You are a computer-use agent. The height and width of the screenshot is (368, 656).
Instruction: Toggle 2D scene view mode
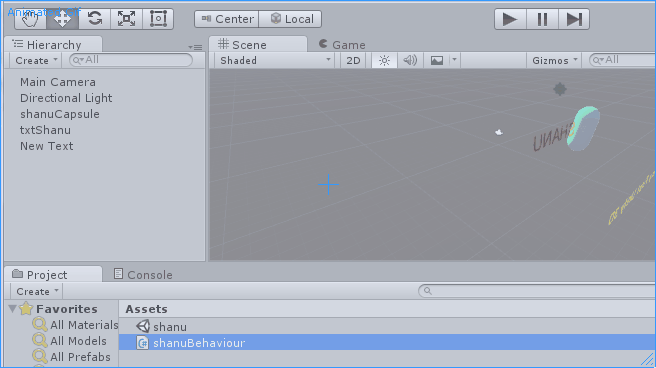click(x=353, y=60)
